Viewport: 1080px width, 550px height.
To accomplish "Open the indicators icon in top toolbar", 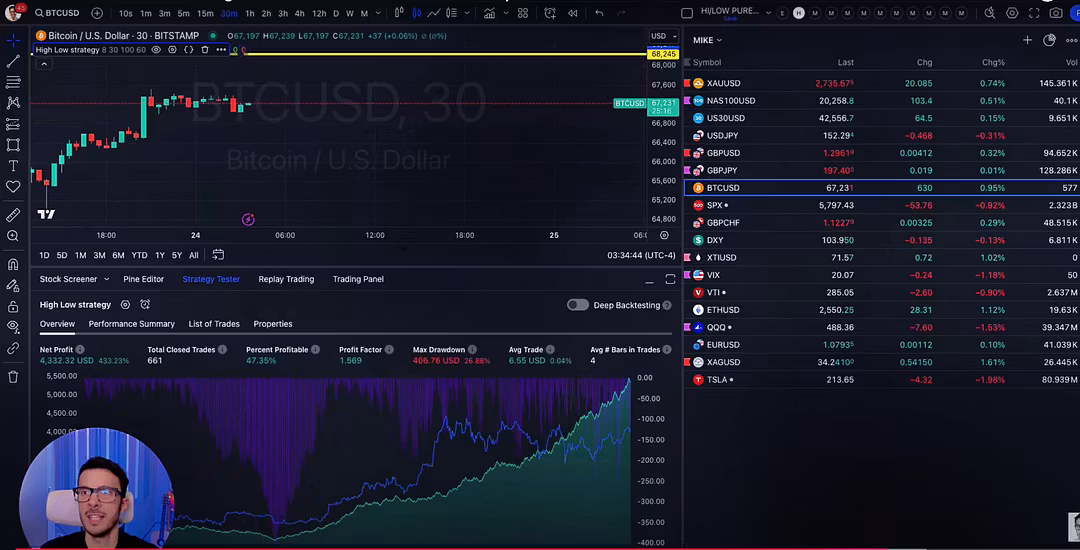I will point(489,13).
